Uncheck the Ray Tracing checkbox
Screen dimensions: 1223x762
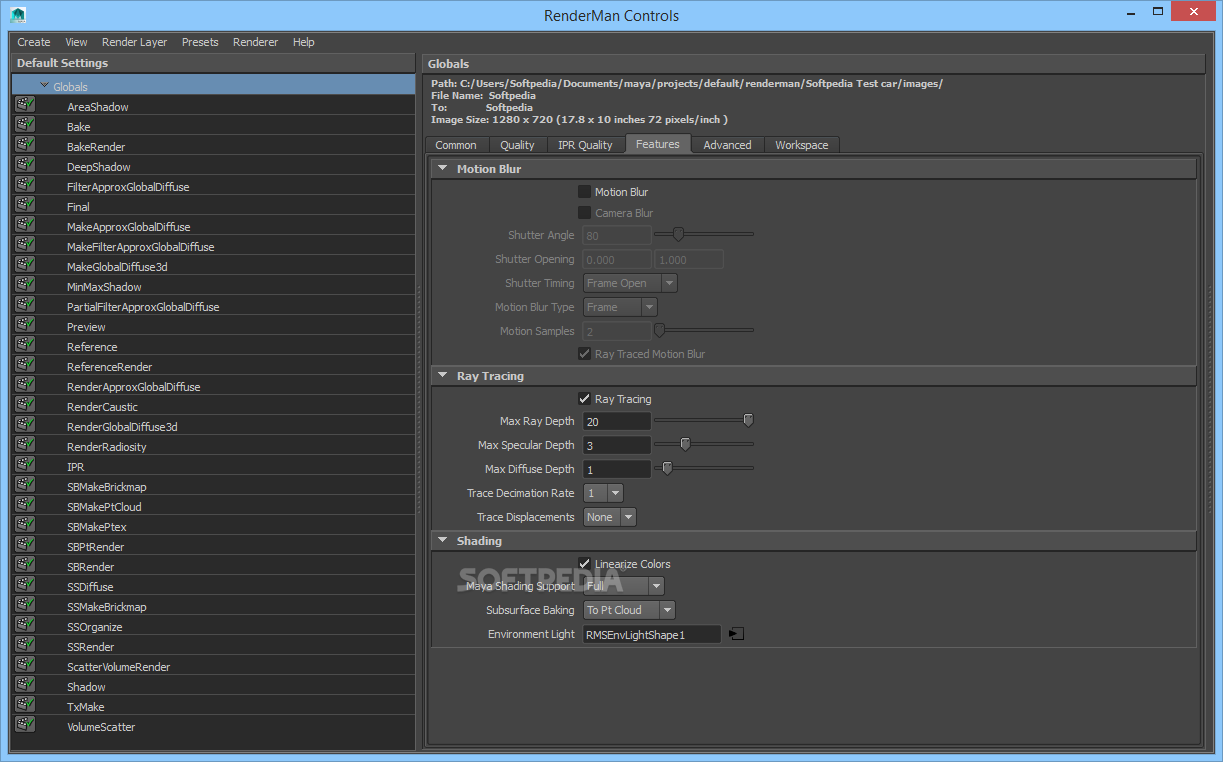585,398
